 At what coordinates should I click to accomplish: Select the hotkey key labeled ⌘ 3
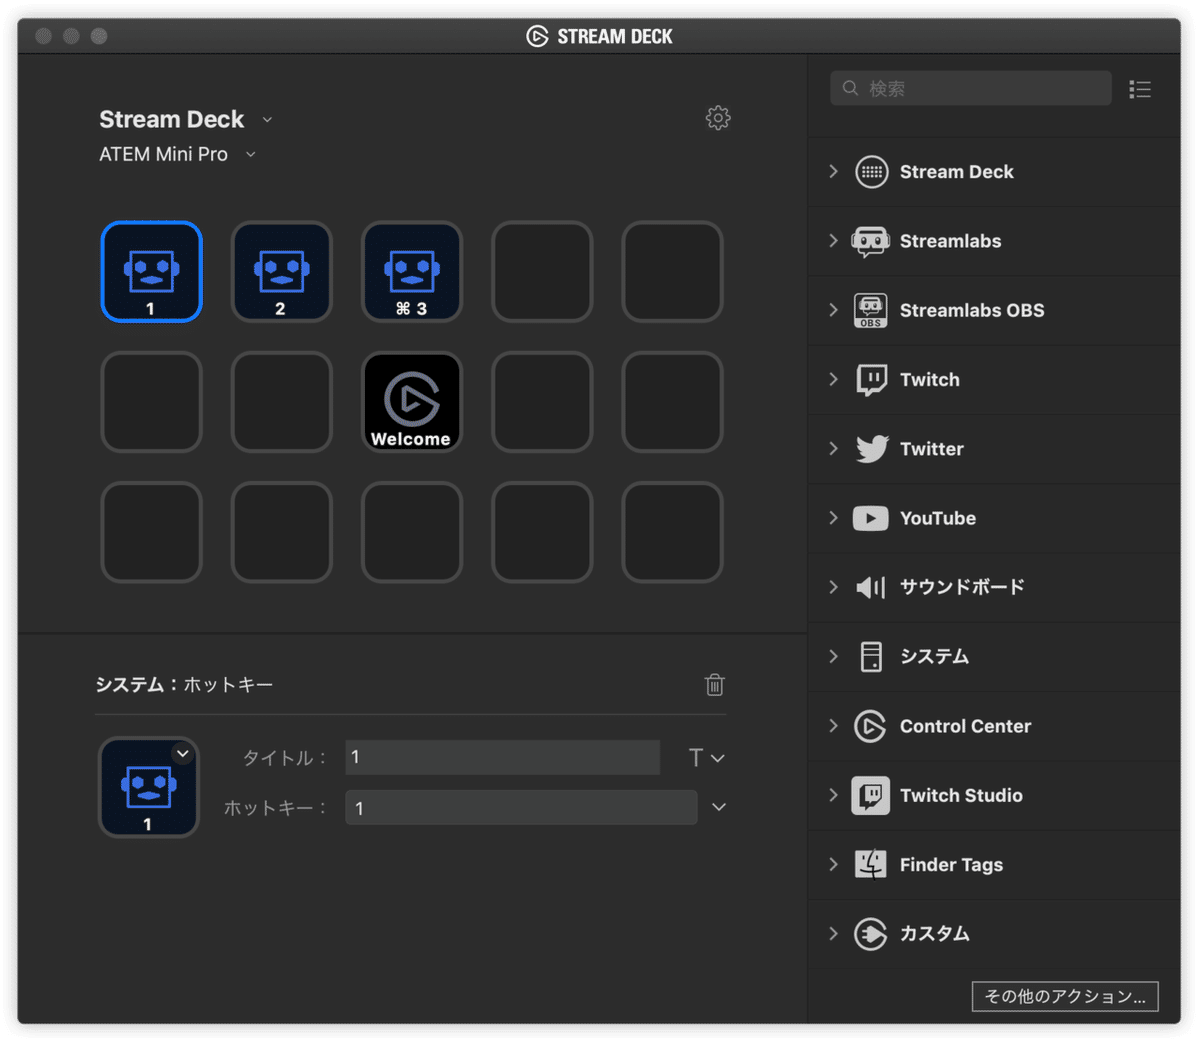(x=411, y=271)
